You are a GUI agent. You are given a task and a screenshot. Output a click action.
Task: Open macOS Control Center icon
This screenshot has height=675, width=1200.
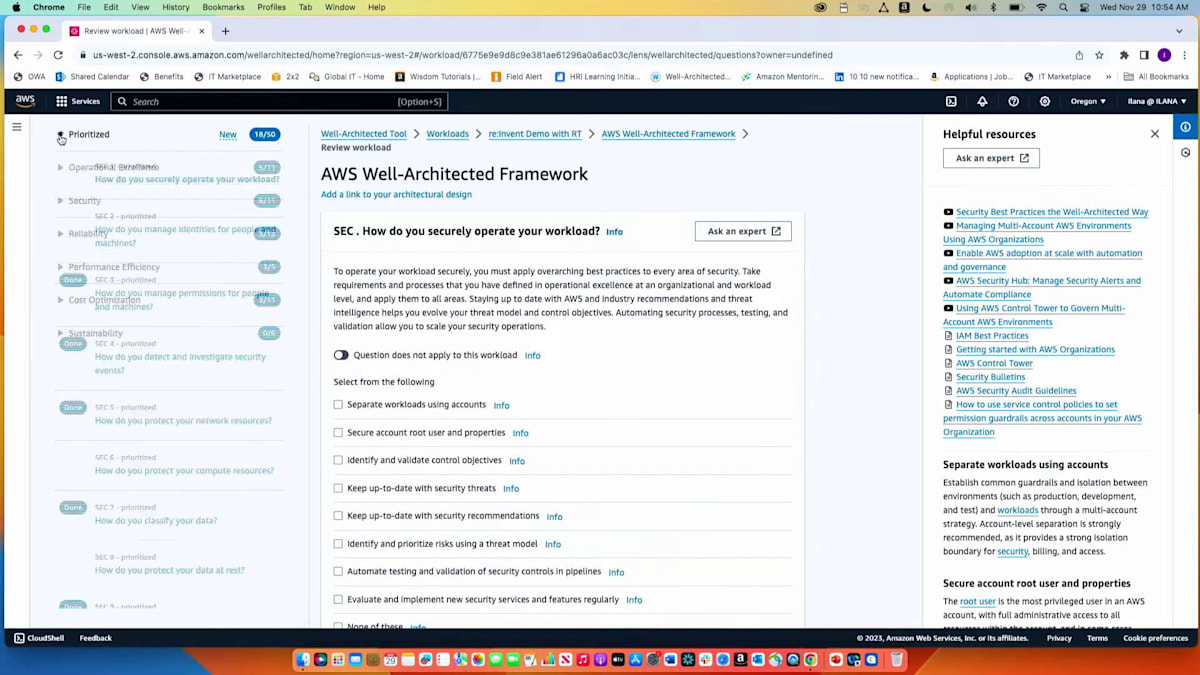coord(1085,7)
